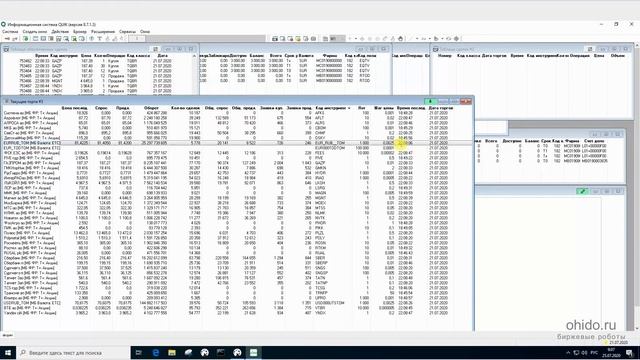Click the taskbar search box
Viewport: 640px width, 360px height.
73,353
